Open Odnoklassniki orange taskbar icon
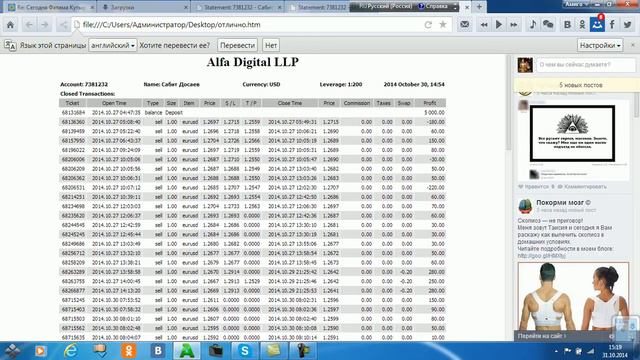Viewport: 640px width, 360px height. (x=128, y=351)
